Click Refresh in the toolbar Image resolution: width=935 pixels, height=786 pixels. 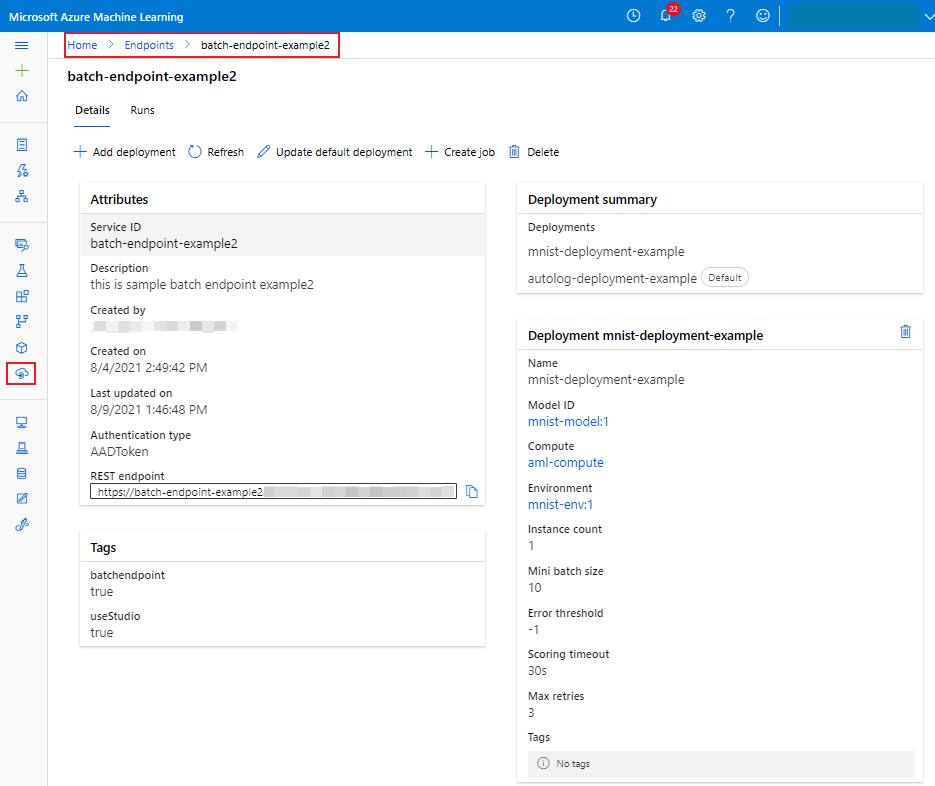[x=216, y=152]
